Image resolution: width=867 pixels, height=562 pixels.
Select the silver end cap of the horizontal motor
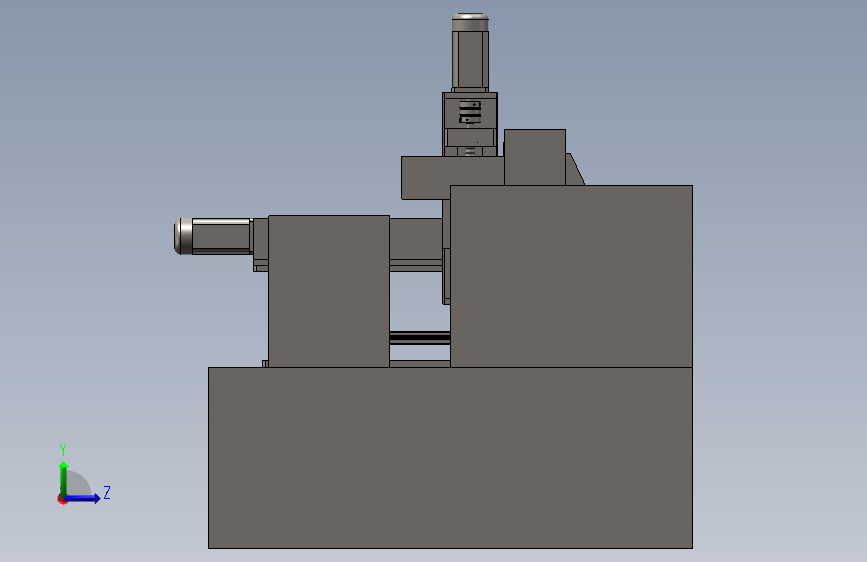tap(183, 236)
